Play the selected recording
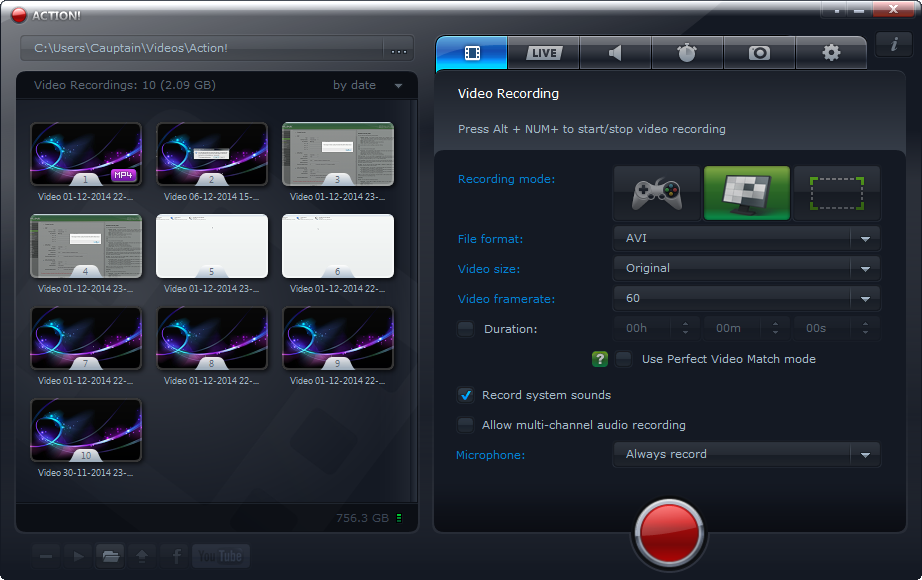Image resolution: width=922 pixels, height=580 pixels. 78,556
